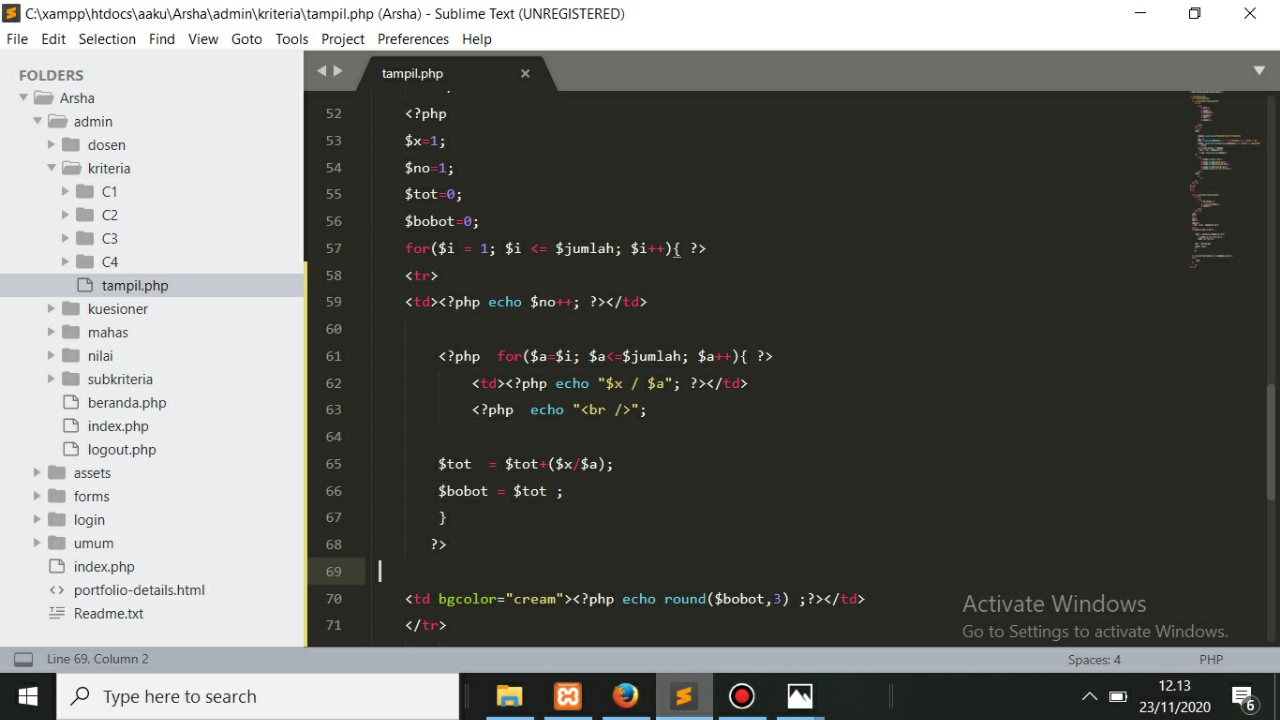Close the tampil.php tab
The image size is (1280, 720).
click(525, 73)
